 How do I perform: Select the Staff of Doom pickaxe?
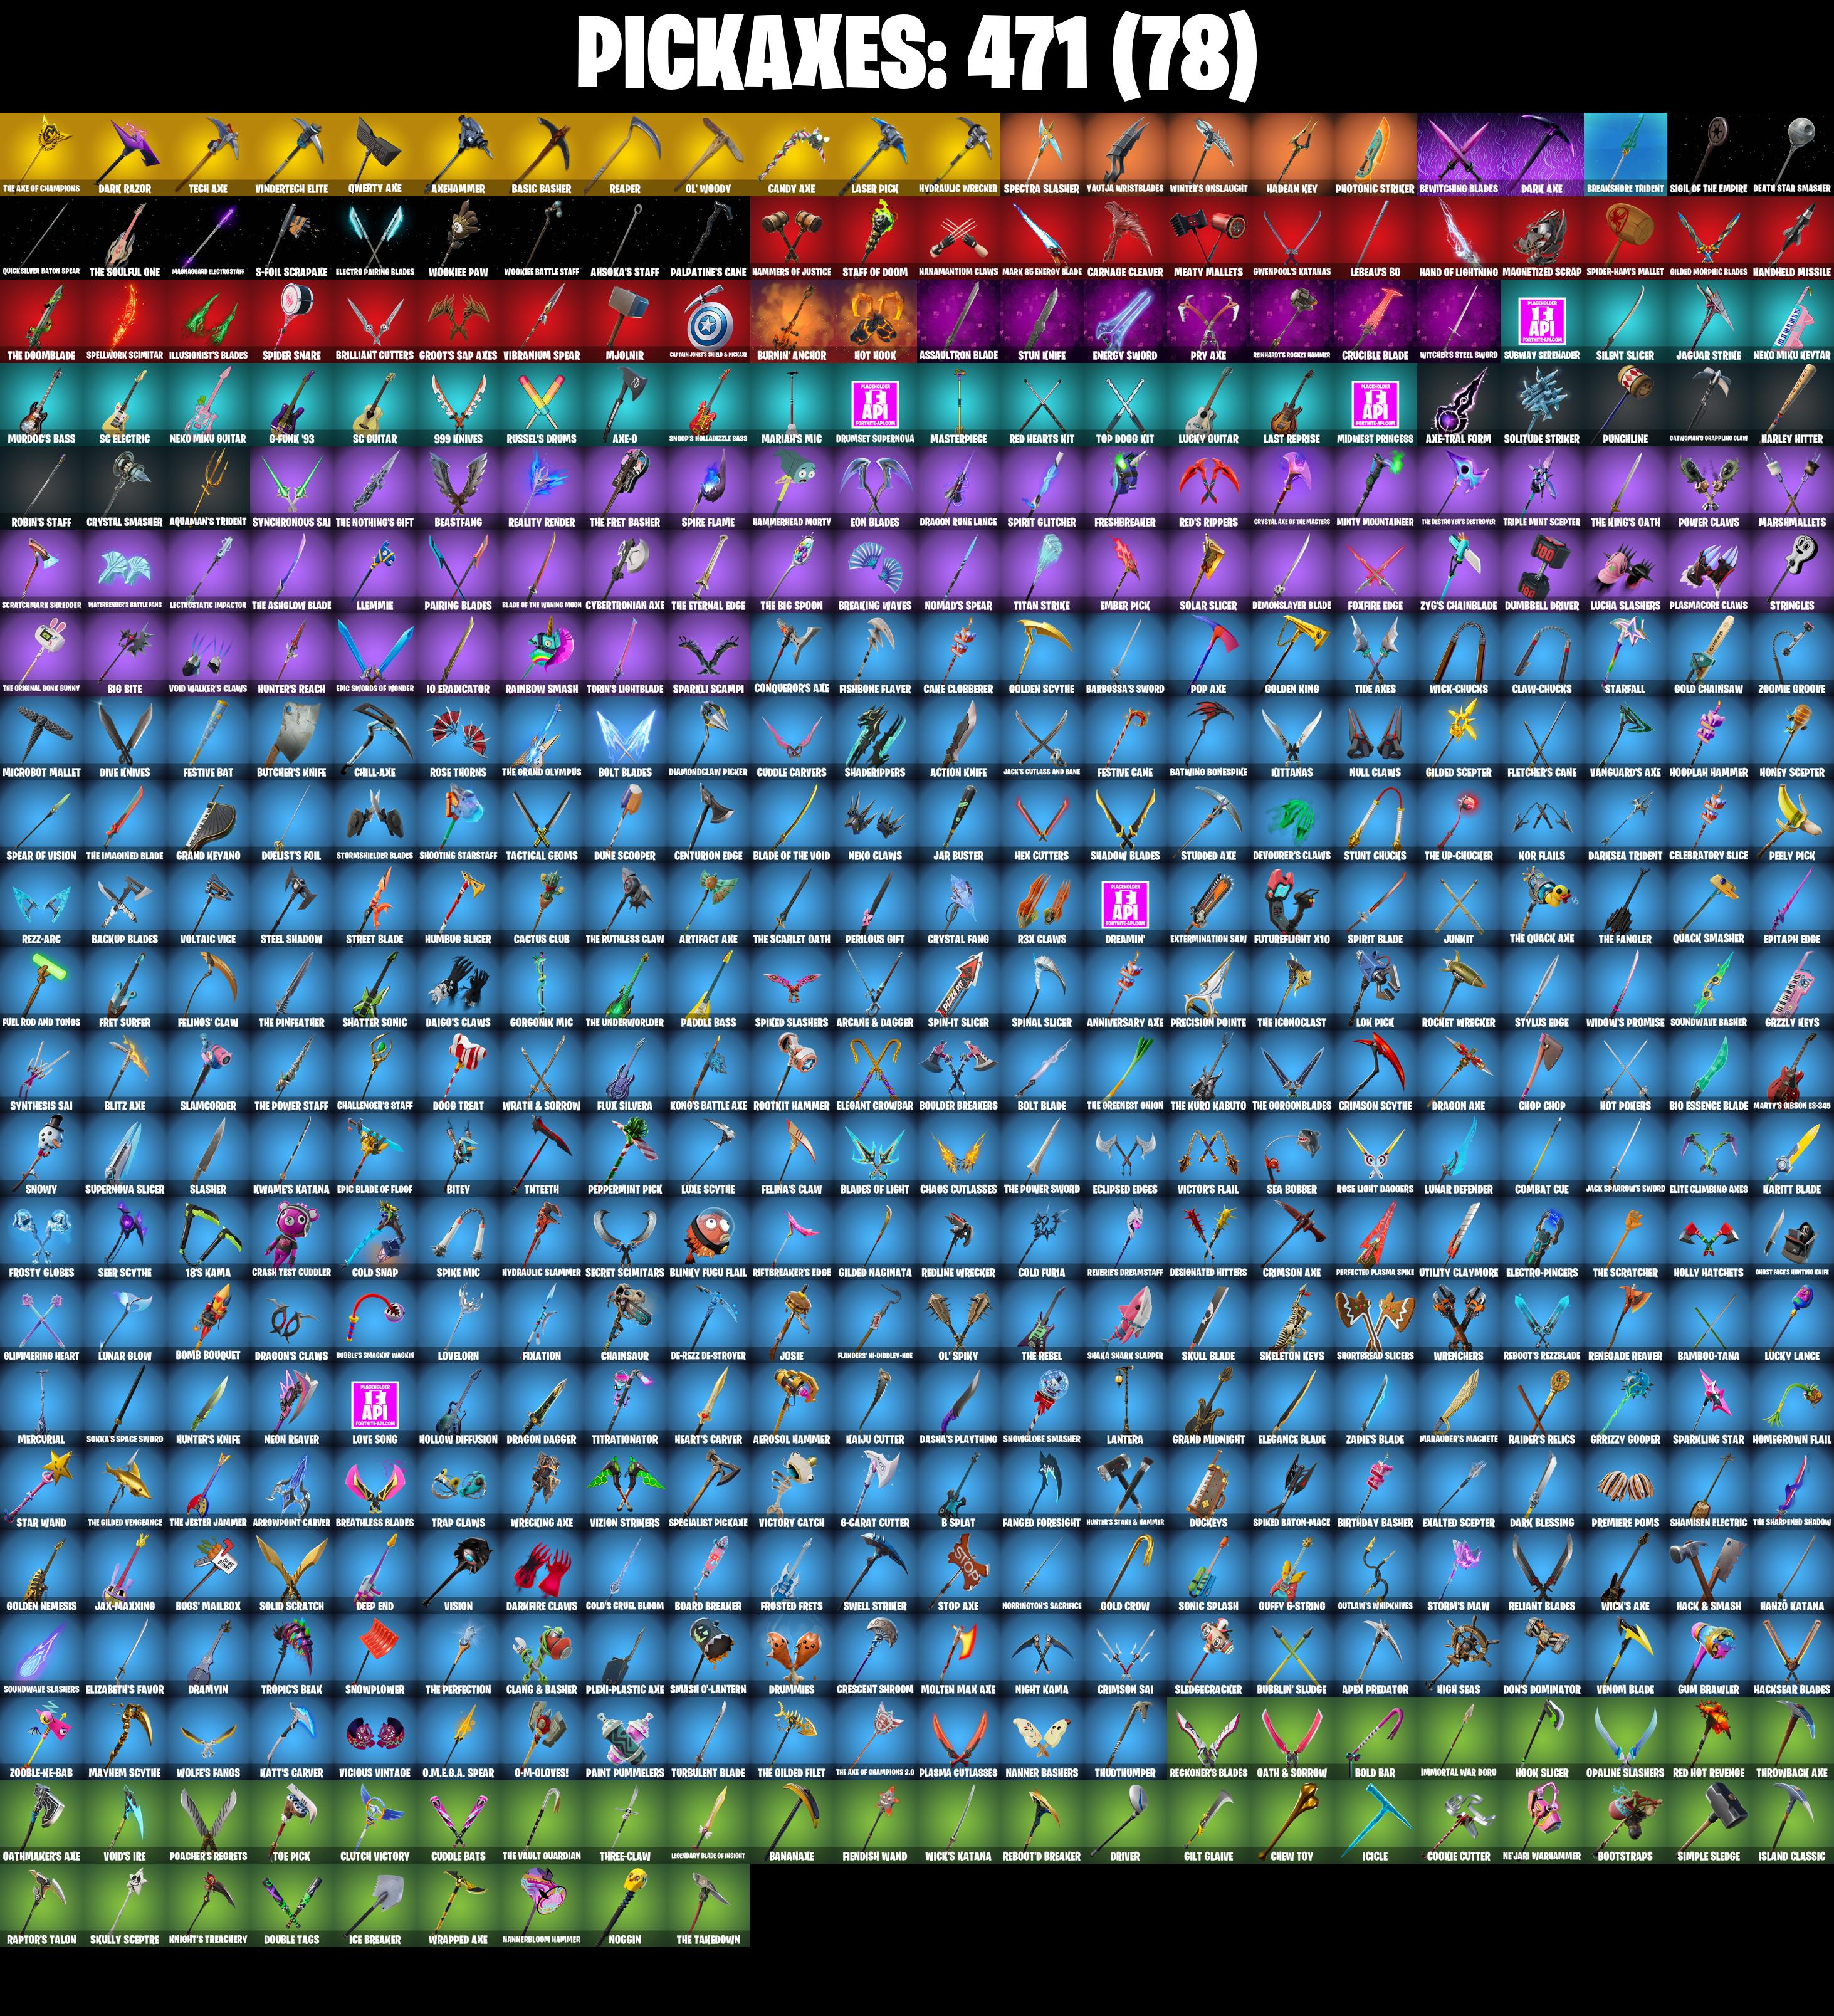point(875,238)
